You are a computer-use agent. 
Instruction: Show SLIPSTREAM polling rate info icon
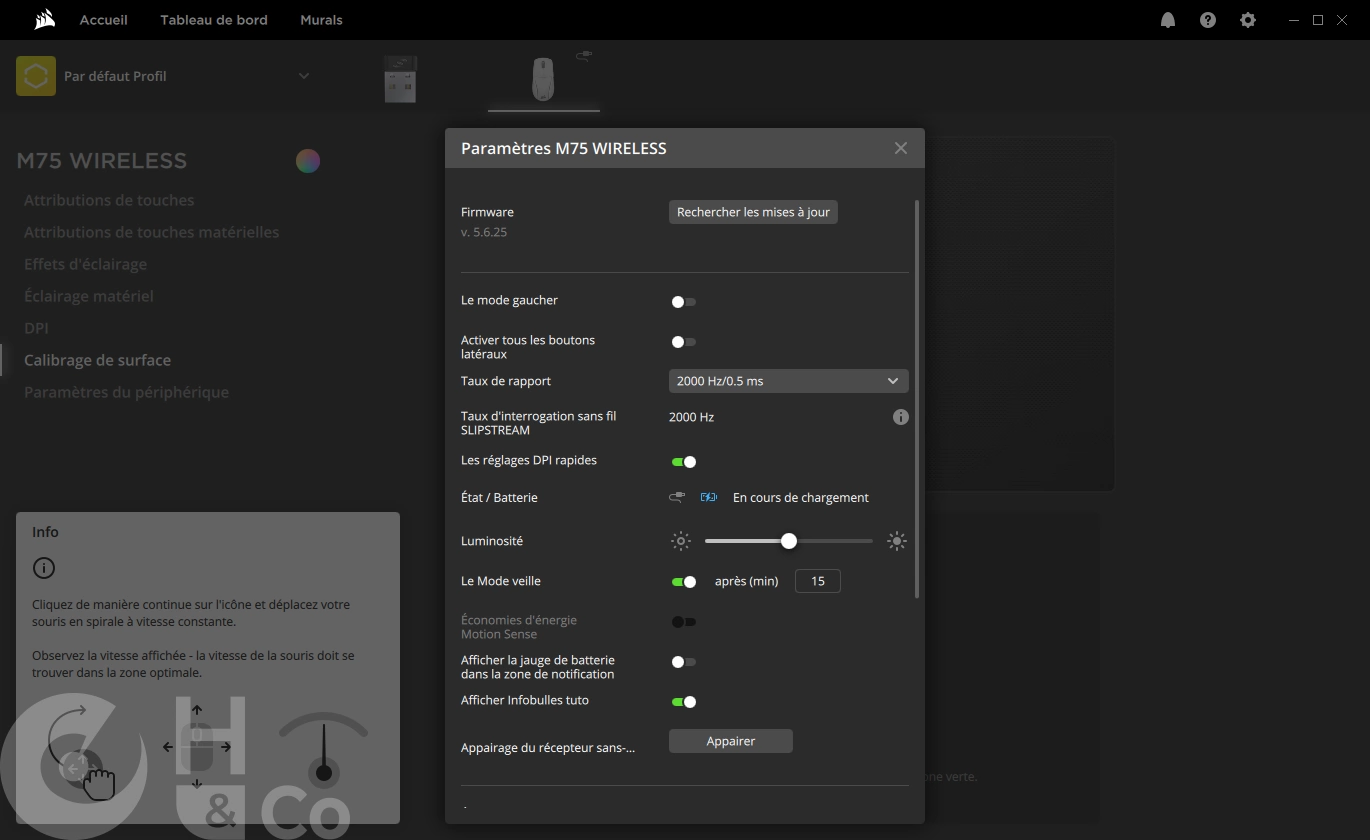[x=901, y=417]
